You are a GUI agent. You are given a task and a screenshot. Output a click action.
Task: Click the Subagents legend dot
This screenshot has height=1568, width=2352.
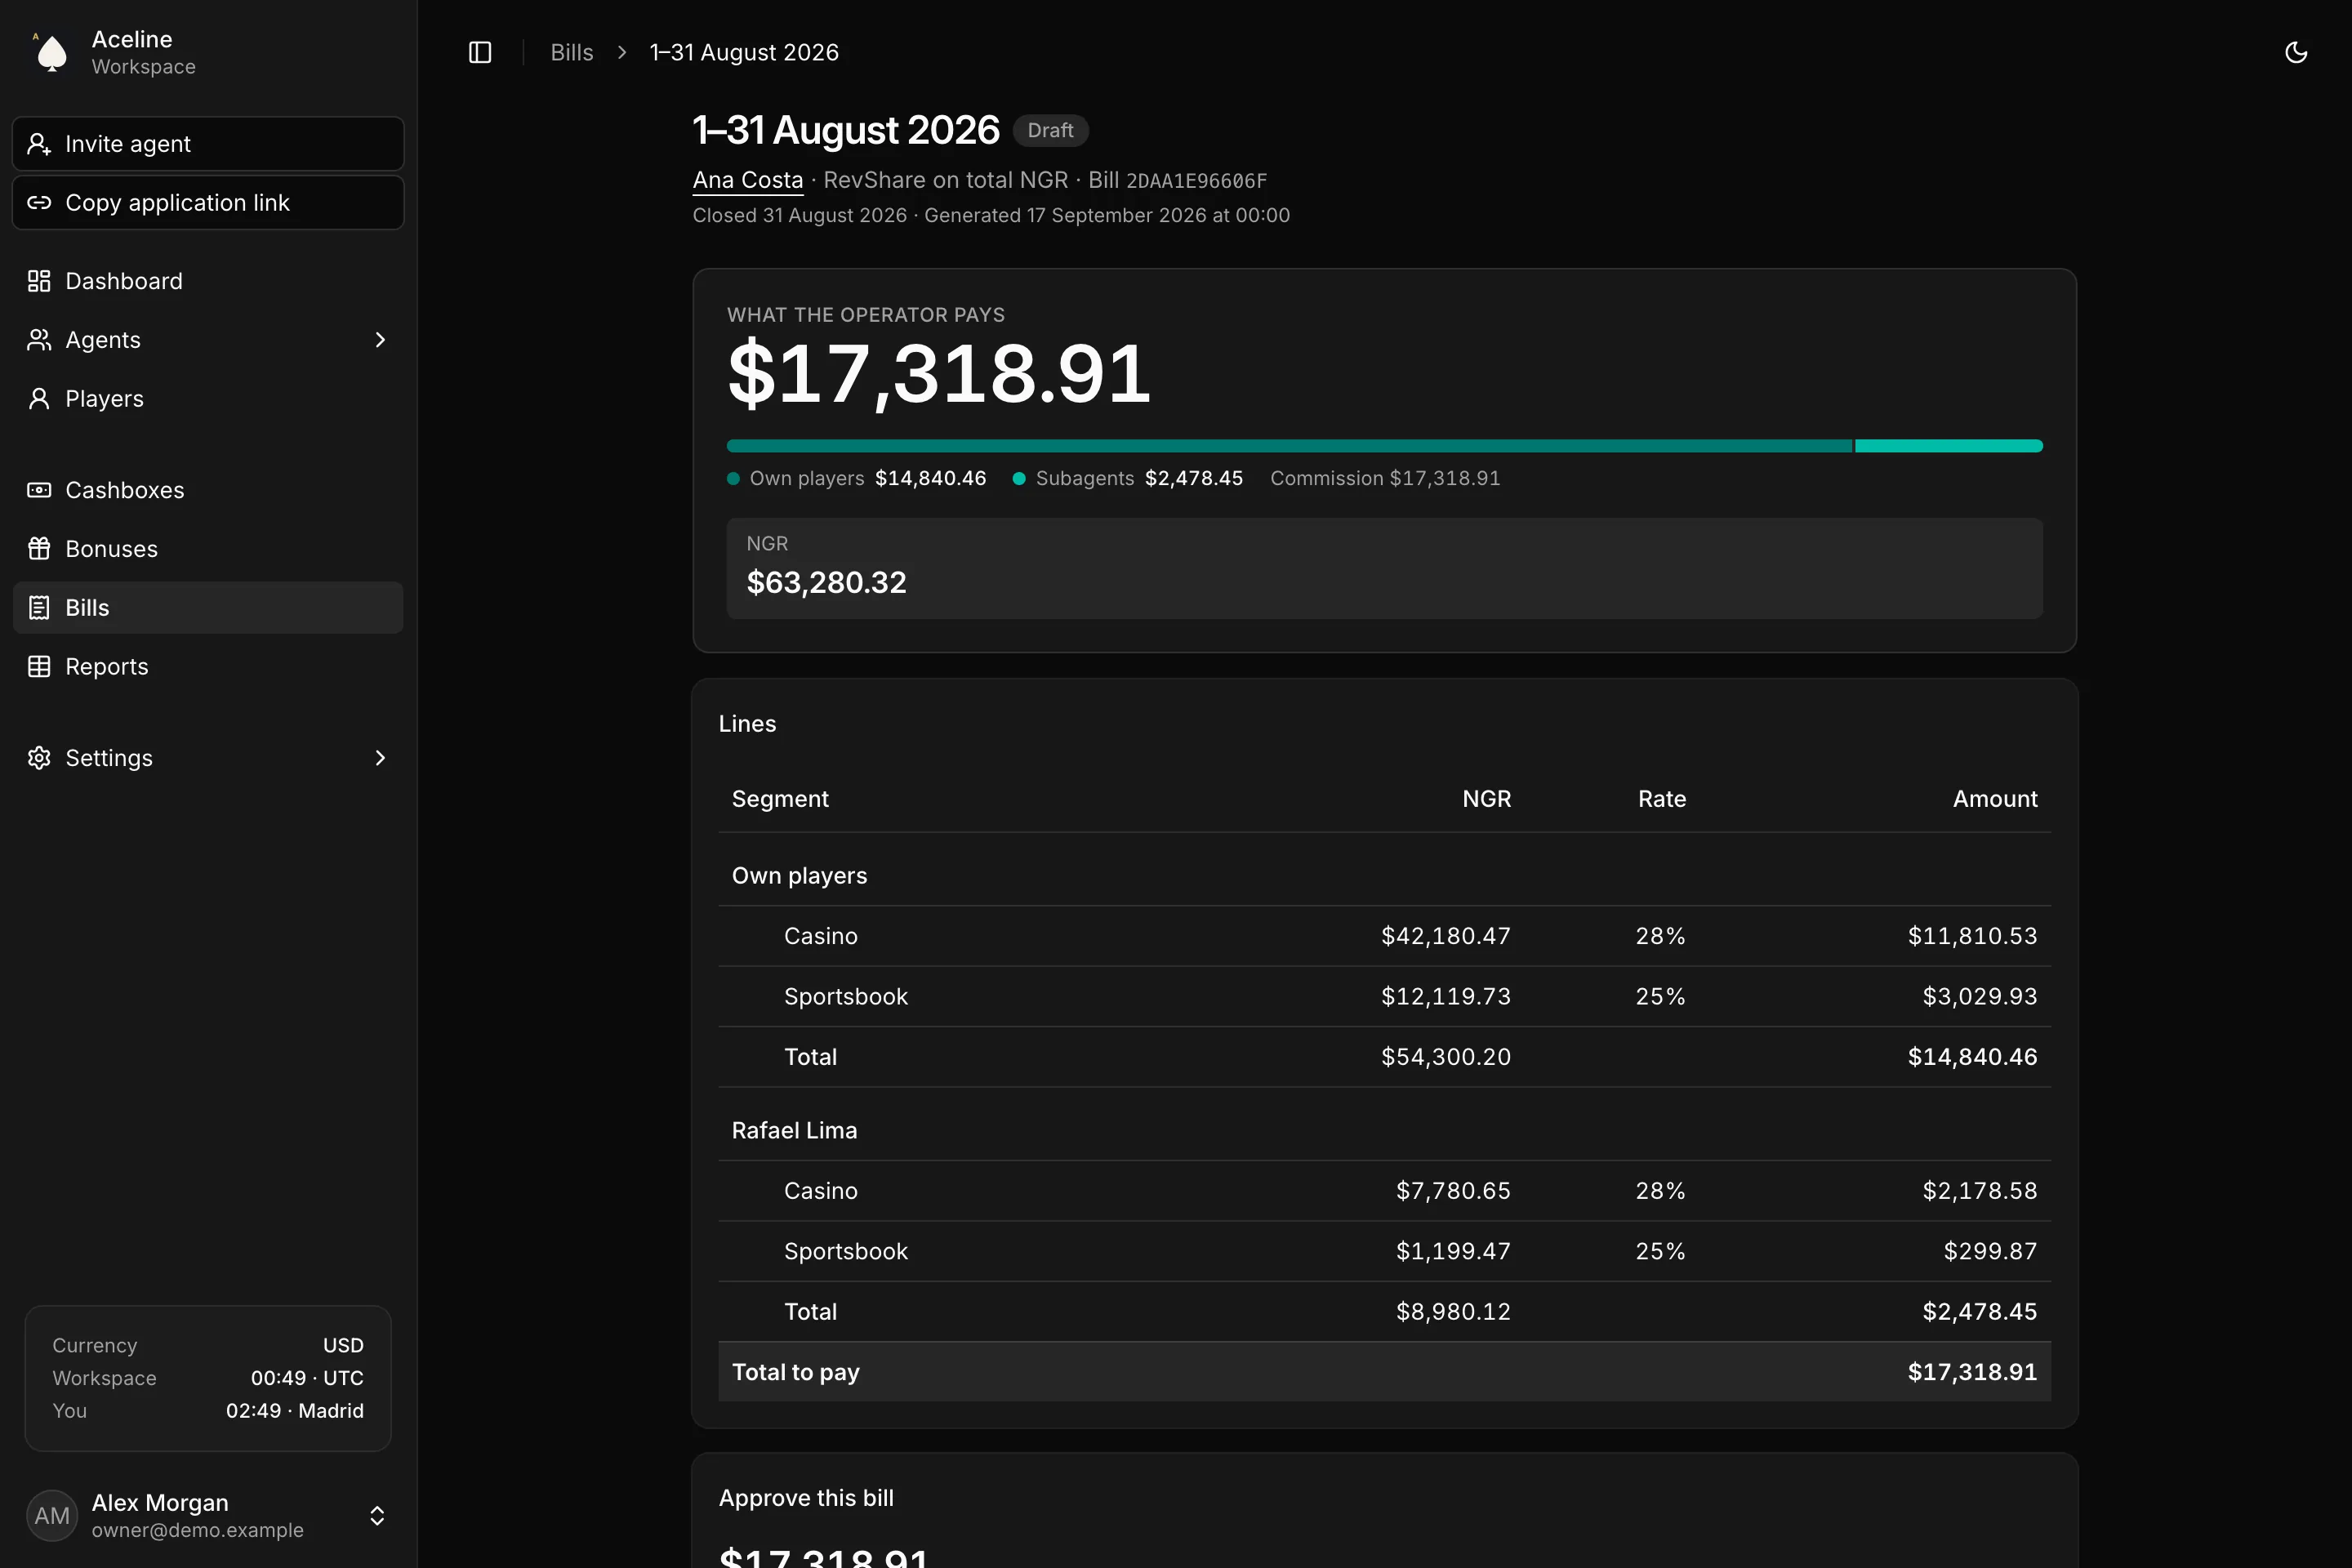tap(1019, 479)
